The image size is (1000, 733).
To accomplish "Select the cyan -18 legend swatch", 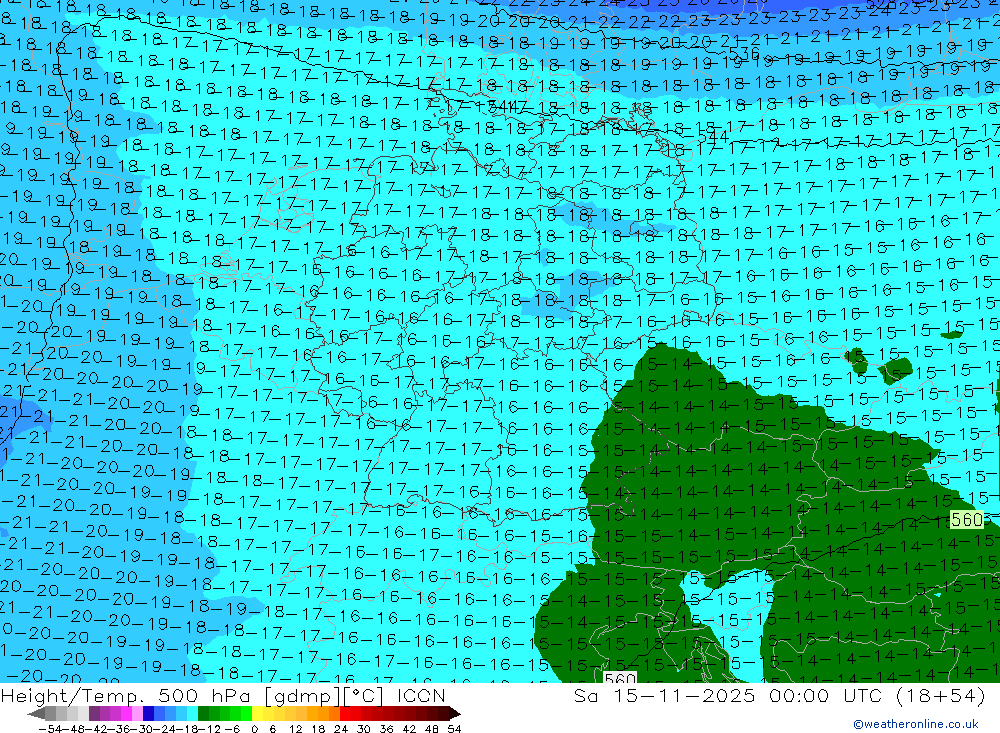I will (192, 713).
